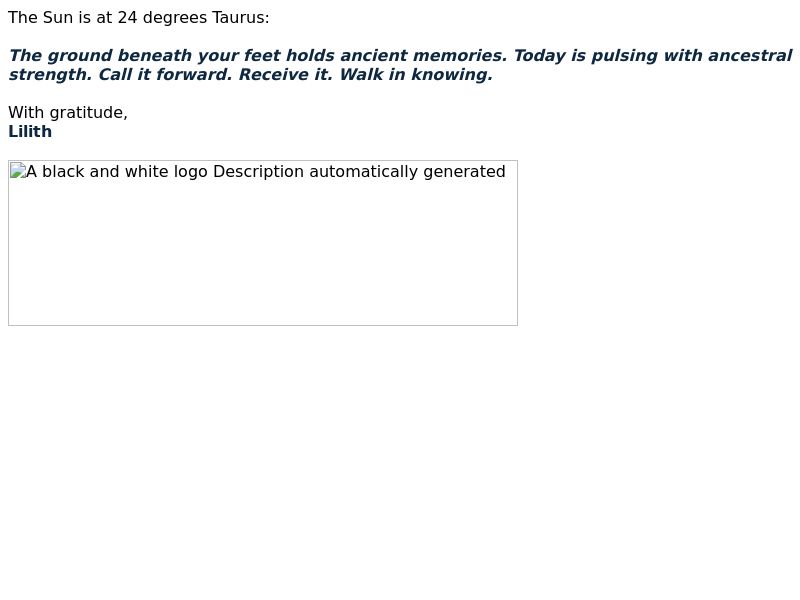Image resolution: width=800 pixels, height=600 pixels.
Task: Click the word 'Taurus:' in the first line
Action: pyautogui.click(x=241, y=18)
